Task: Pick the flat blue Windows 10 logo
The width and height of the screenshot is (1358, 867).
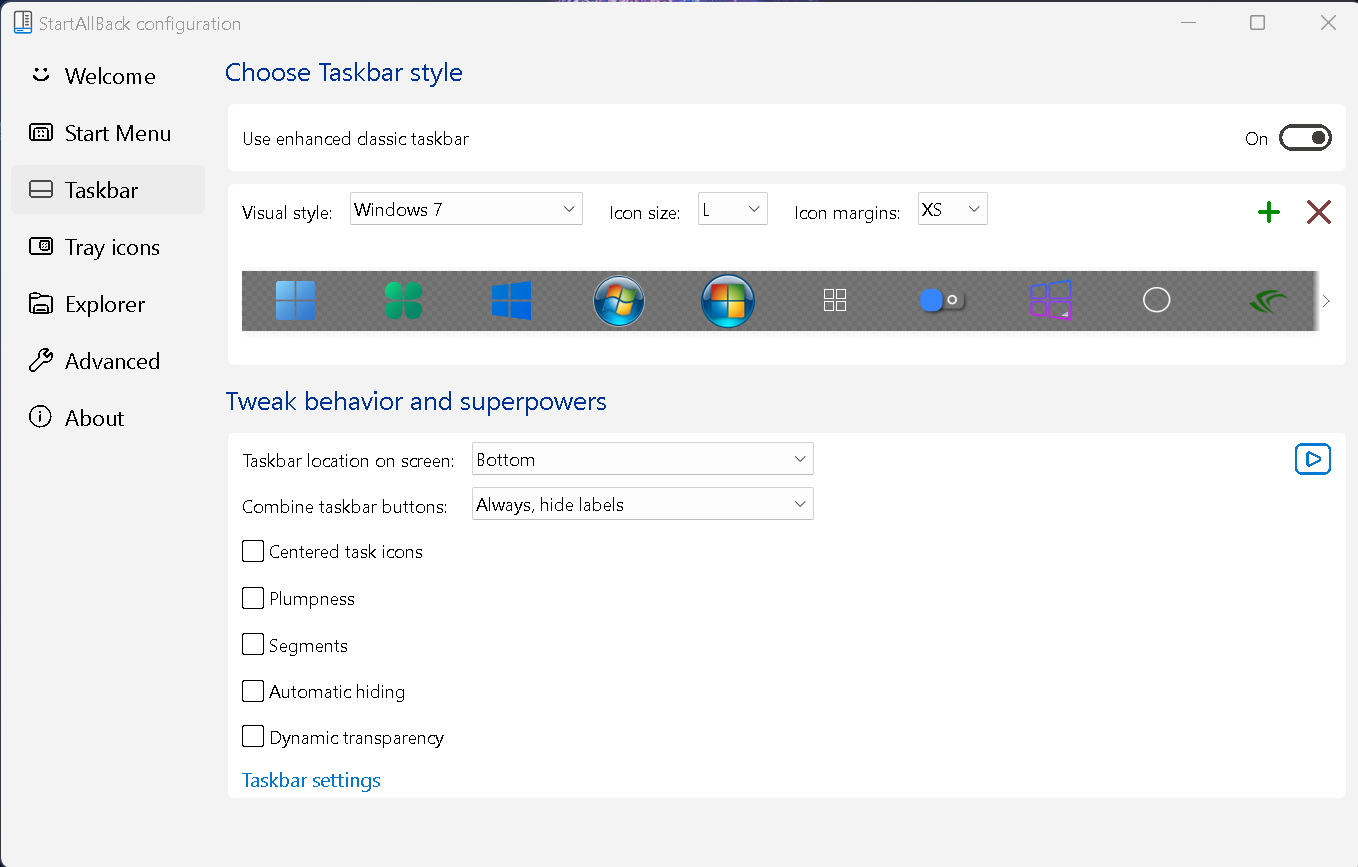Action: point(511,300)
